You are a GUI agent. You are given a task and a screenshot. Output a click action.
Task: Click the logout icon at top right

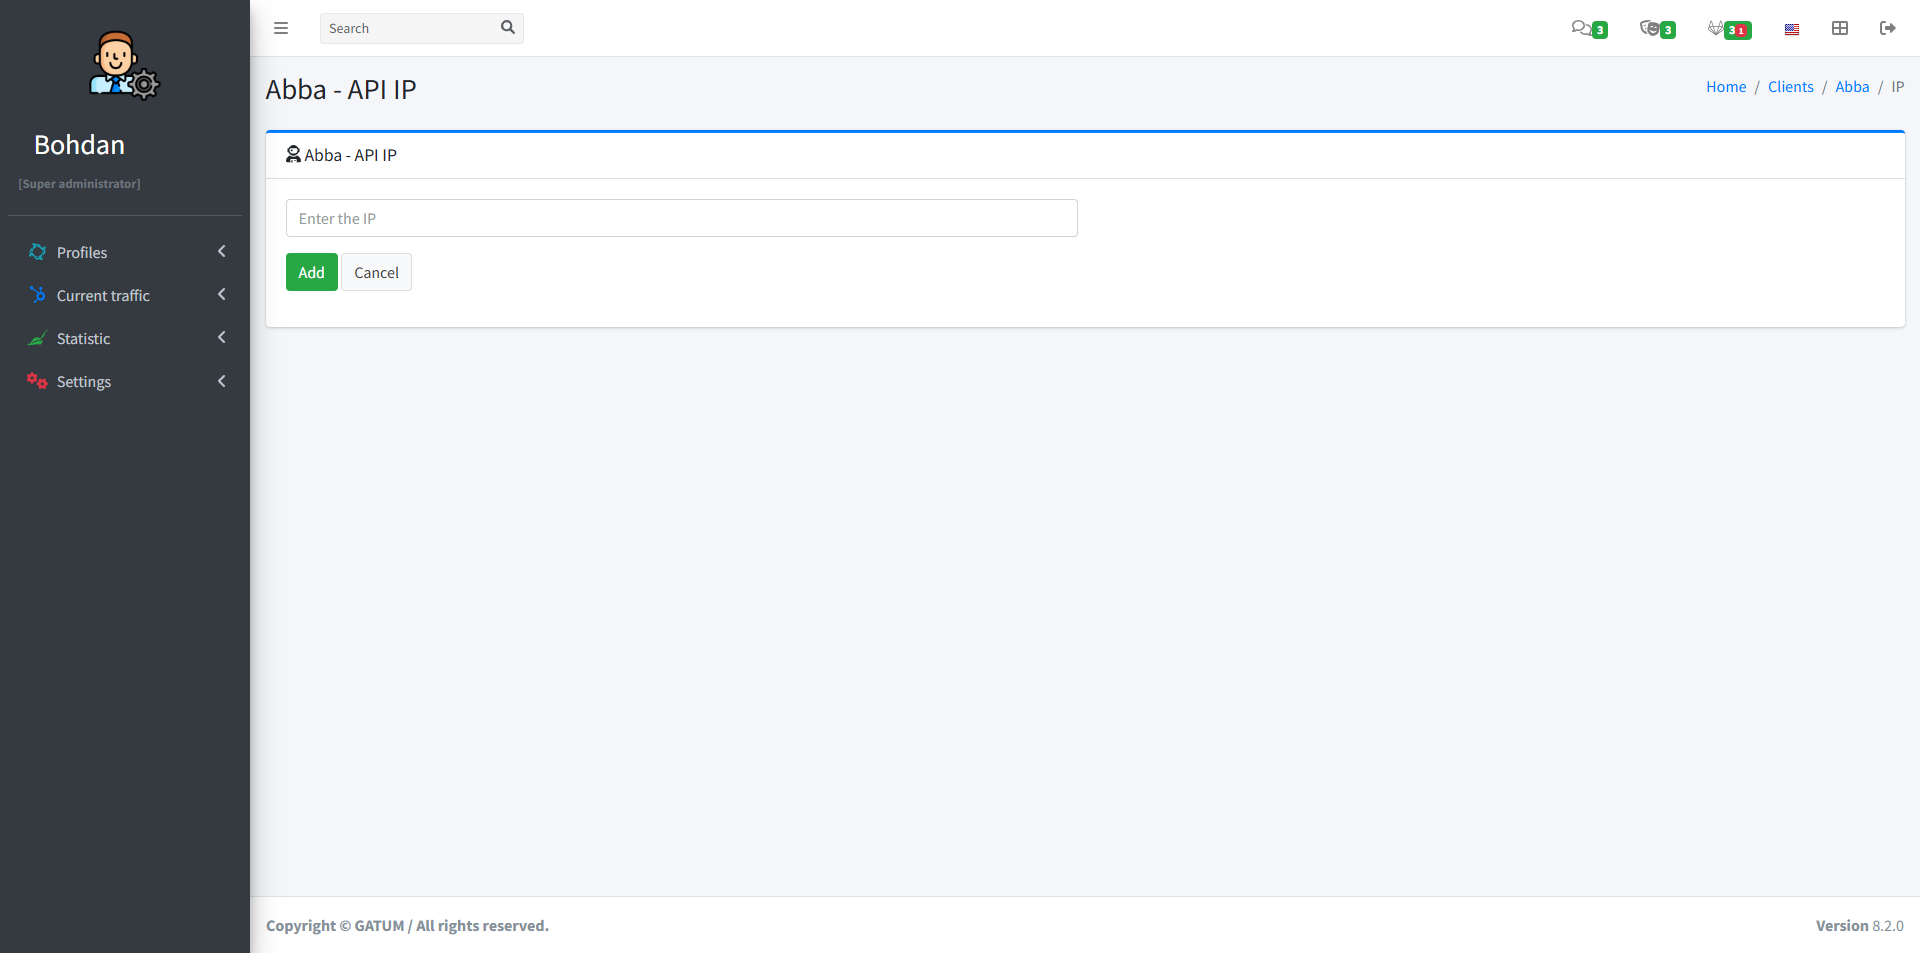coord(1889,28)
